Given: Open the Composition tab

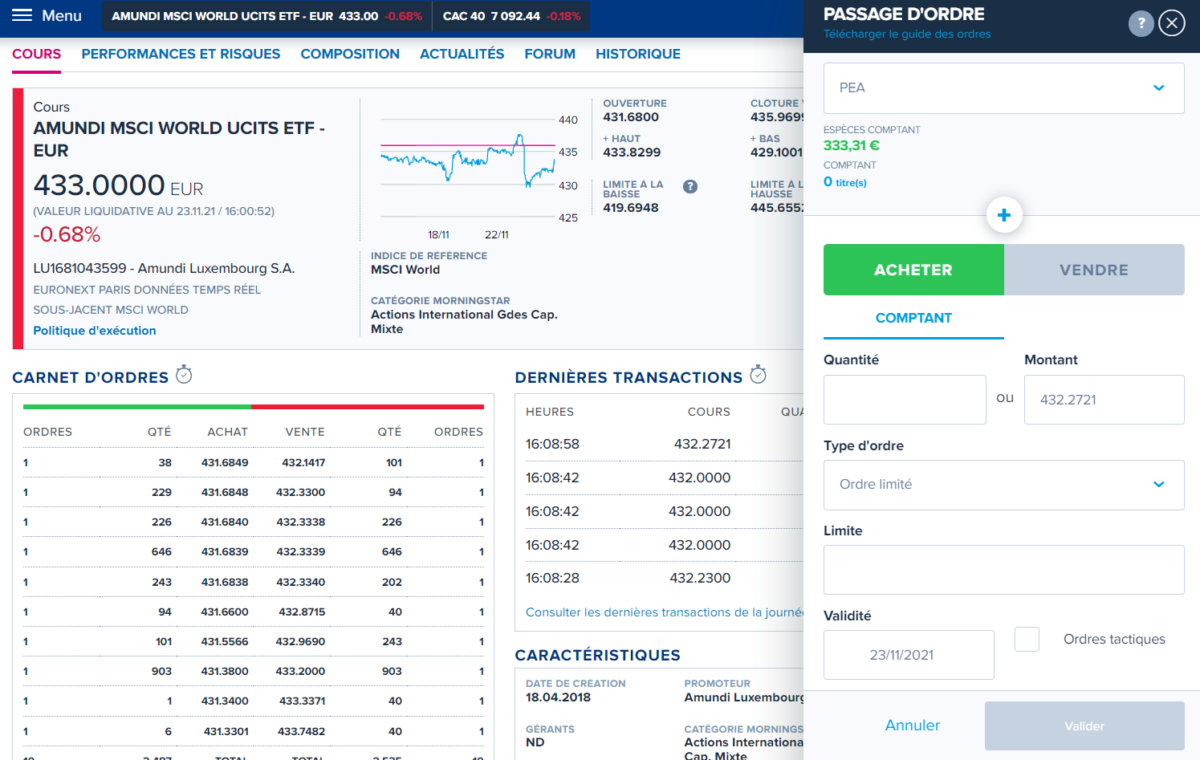Looking at the screenshot, I should click(350, 54).
